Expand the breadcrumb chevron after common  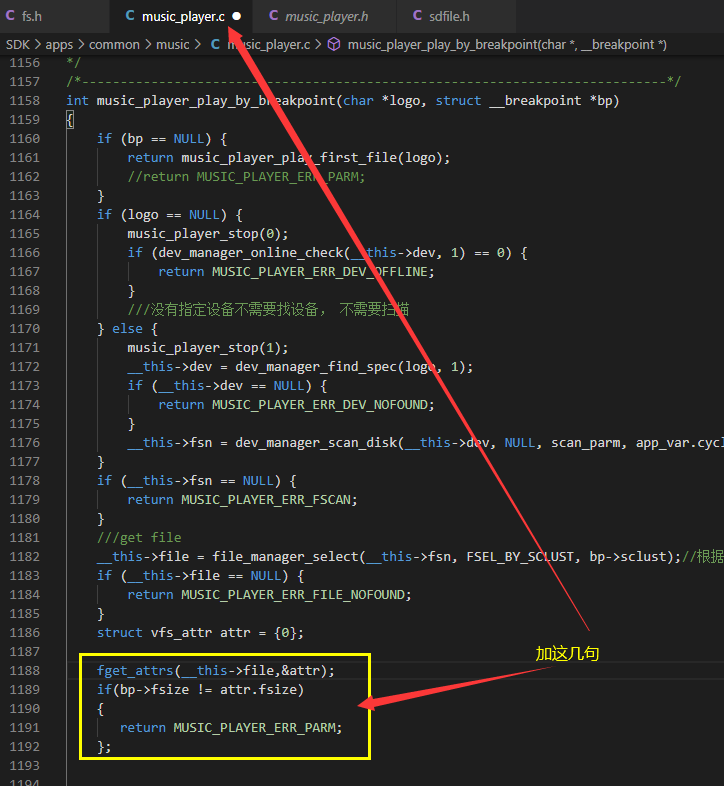(148, 45)
